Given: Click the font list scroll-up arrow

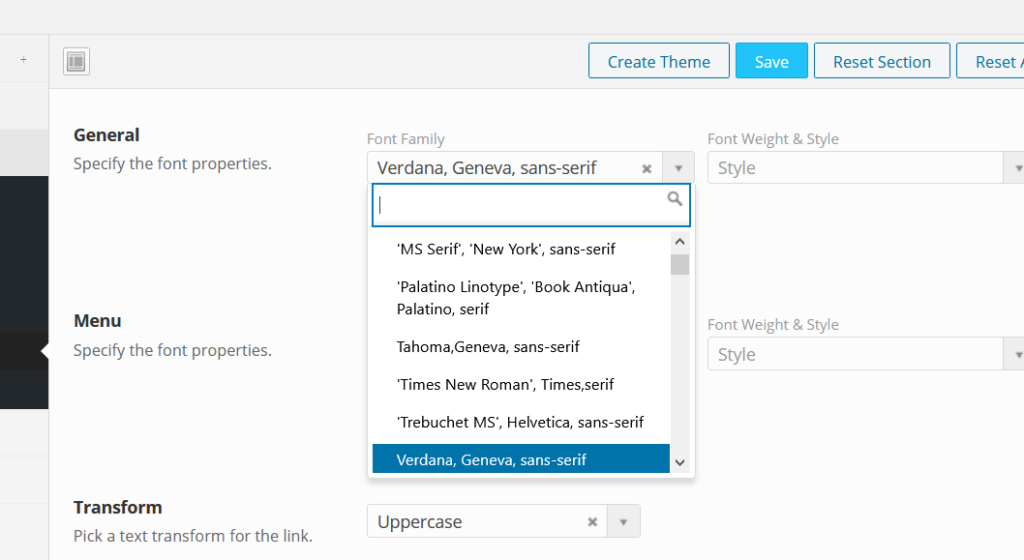Looking at the screenshot, I should point(680,242).
